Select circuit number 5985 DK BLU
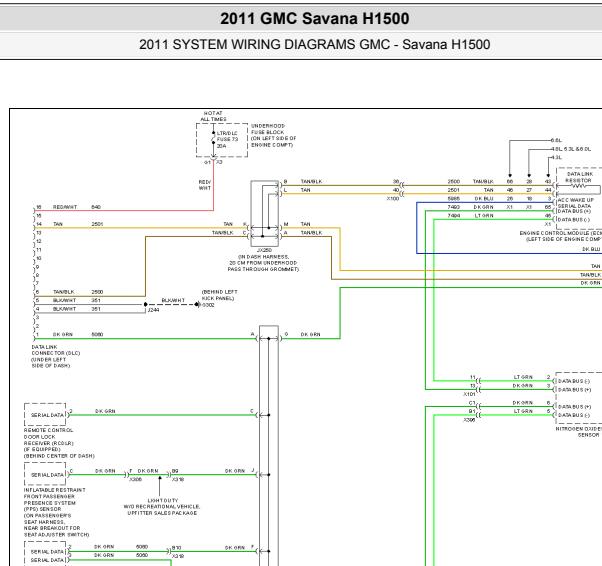 (454, 199)
